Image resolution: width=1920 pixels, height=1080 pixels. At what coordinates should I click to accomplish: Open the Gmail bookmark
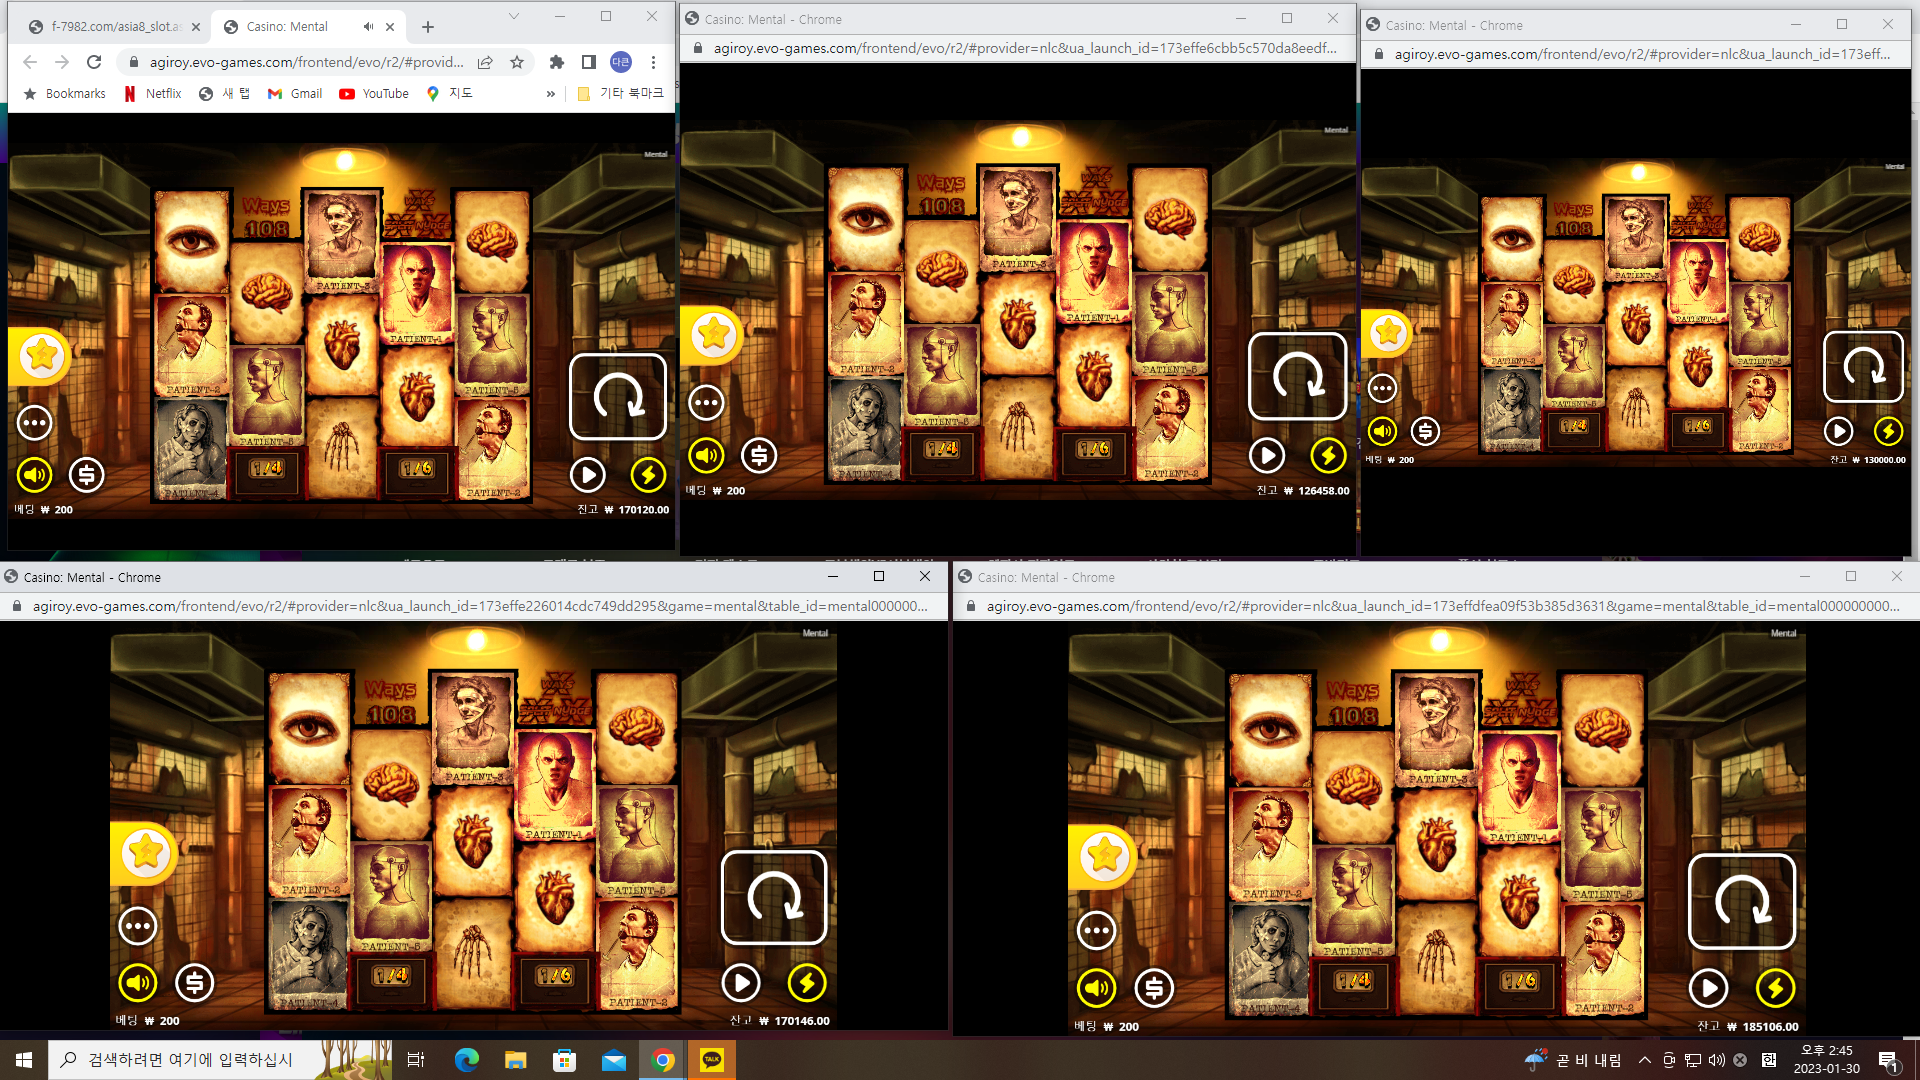click(295, 94)
